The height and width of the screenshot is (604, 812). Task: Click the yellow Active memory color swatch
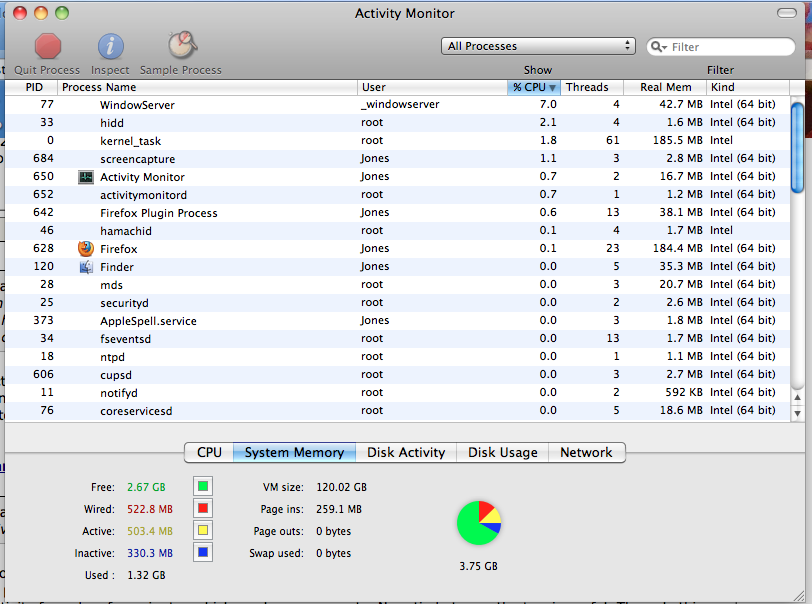[203, 530]
